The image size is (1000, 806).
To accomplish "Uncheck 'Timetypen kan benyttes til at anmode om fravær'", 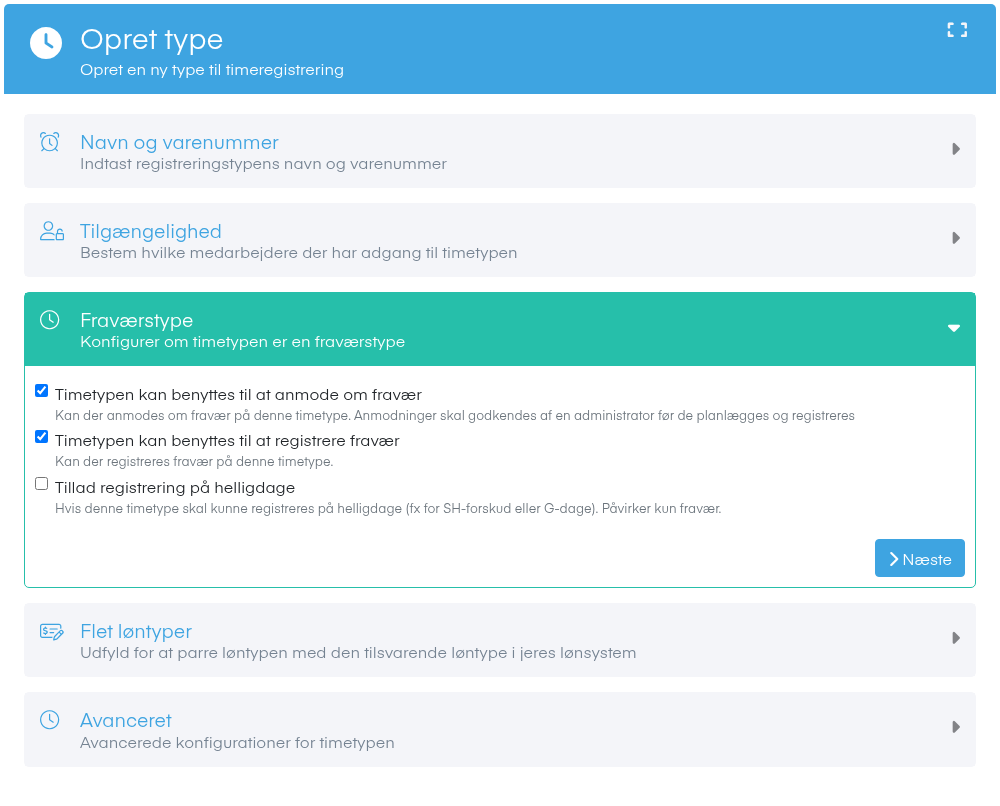I will click(41, 390).
